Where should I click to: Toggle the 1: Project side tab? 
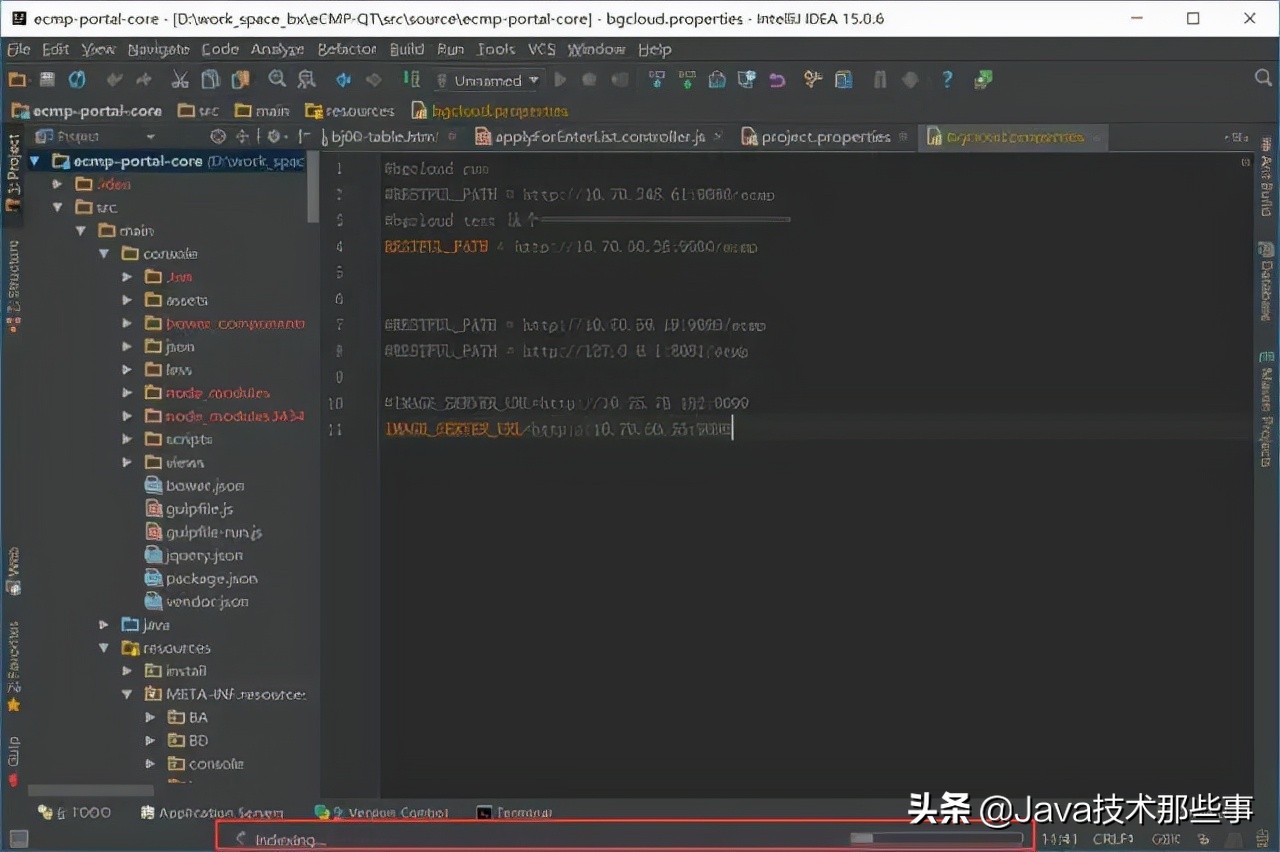coord(13,173)
